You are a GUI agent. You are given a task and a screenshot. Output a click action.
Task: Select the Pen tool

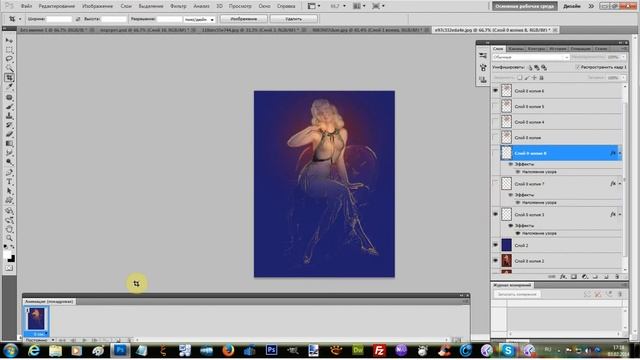(x=9, y=172)
